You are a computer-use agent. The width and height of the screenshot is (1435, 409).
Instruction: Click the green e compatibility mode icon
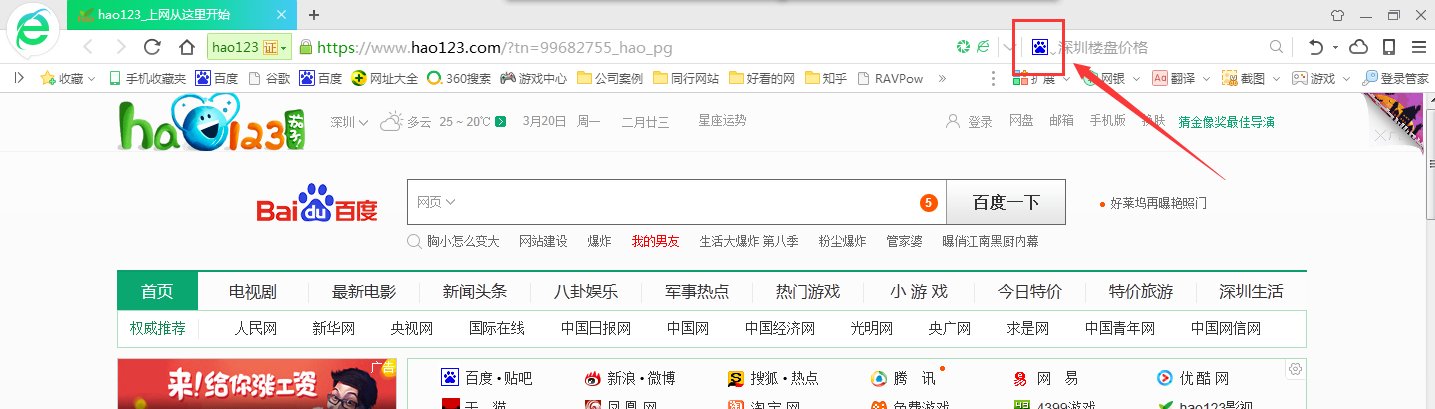click(x=983, y=47)
